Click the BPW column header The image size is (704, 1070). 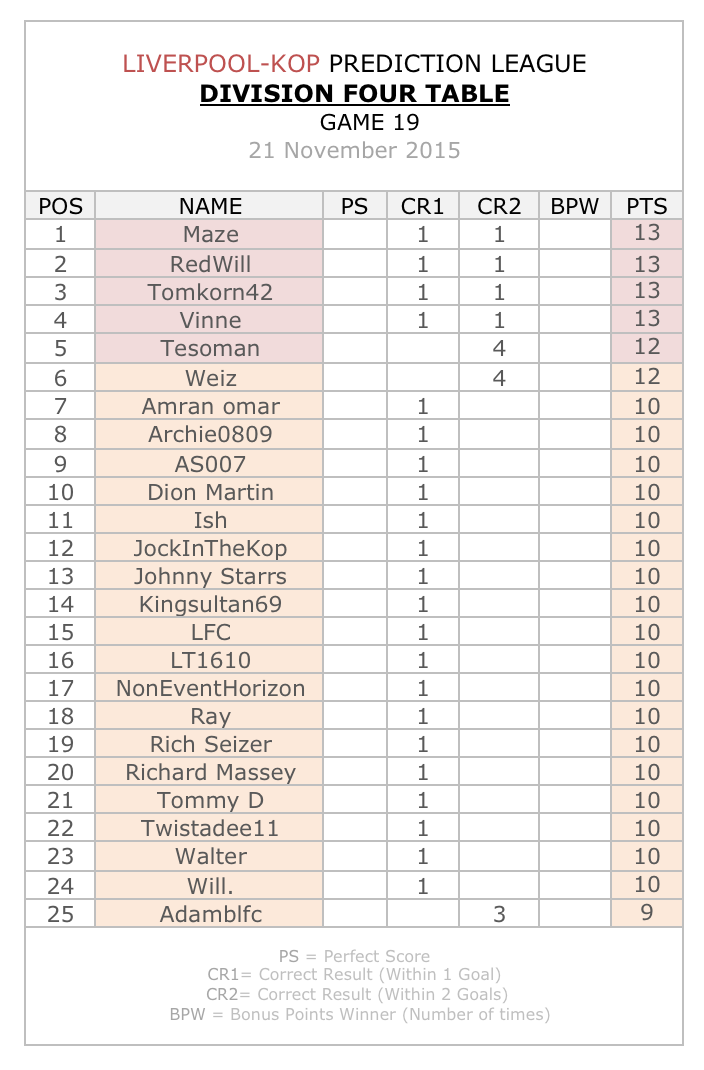point(574,206)
